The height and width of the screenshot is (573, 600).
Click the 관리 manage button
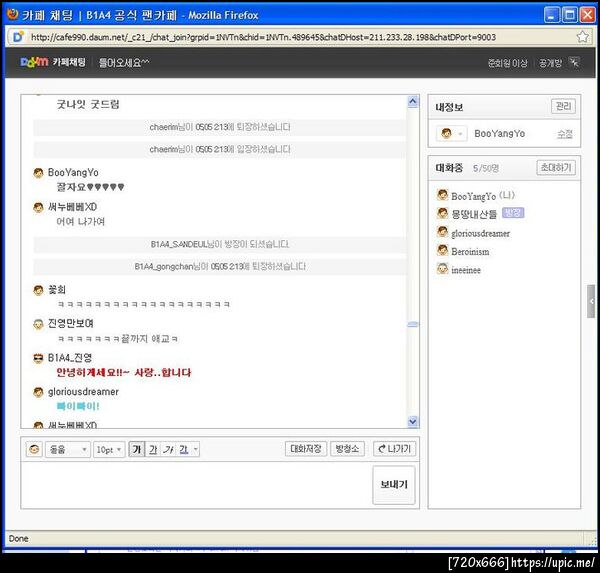[563, 106]
